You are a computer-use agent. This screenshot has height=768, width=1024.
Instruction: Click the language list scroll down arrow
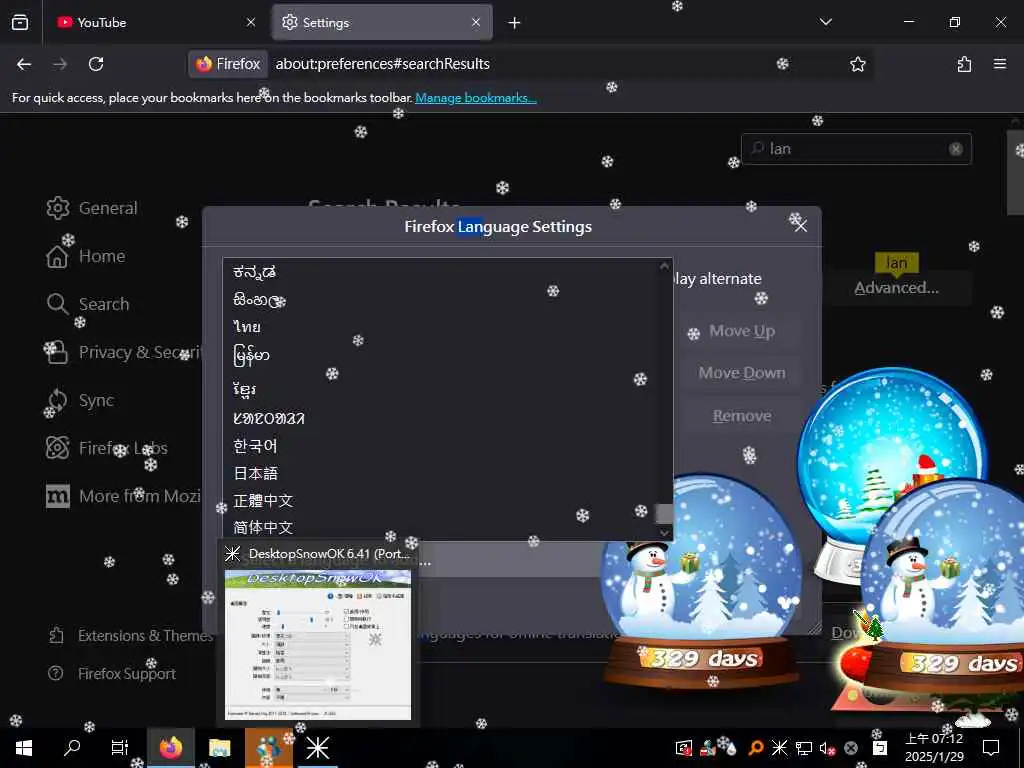point(664,533)
